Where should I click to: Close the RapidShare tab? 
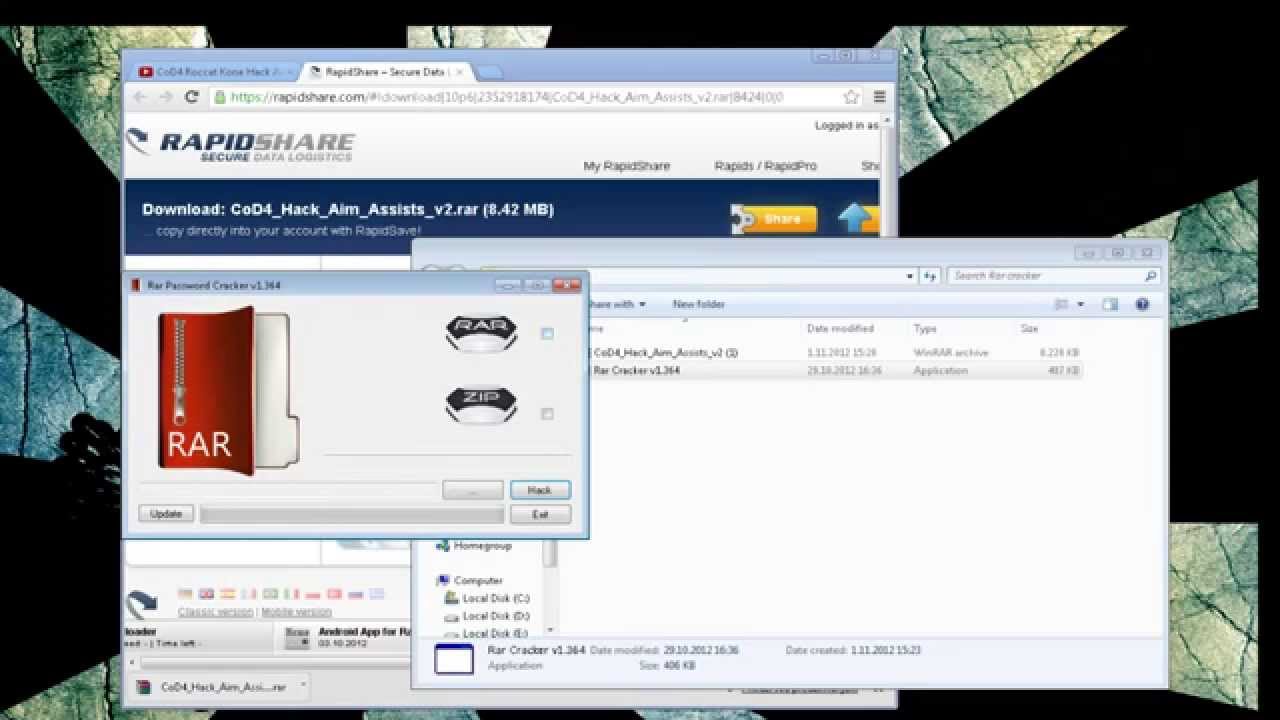pyautogui.click(x=460, y=72)
